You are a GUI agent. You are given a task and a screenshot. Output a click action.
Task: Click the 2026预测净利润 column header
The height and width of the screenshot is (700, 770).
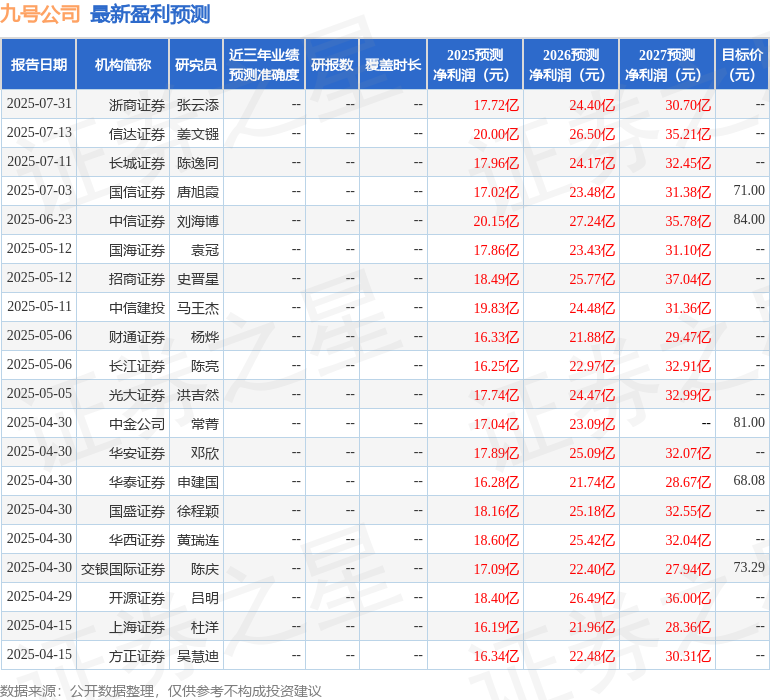pyautogui.click(x=571, y=65)
